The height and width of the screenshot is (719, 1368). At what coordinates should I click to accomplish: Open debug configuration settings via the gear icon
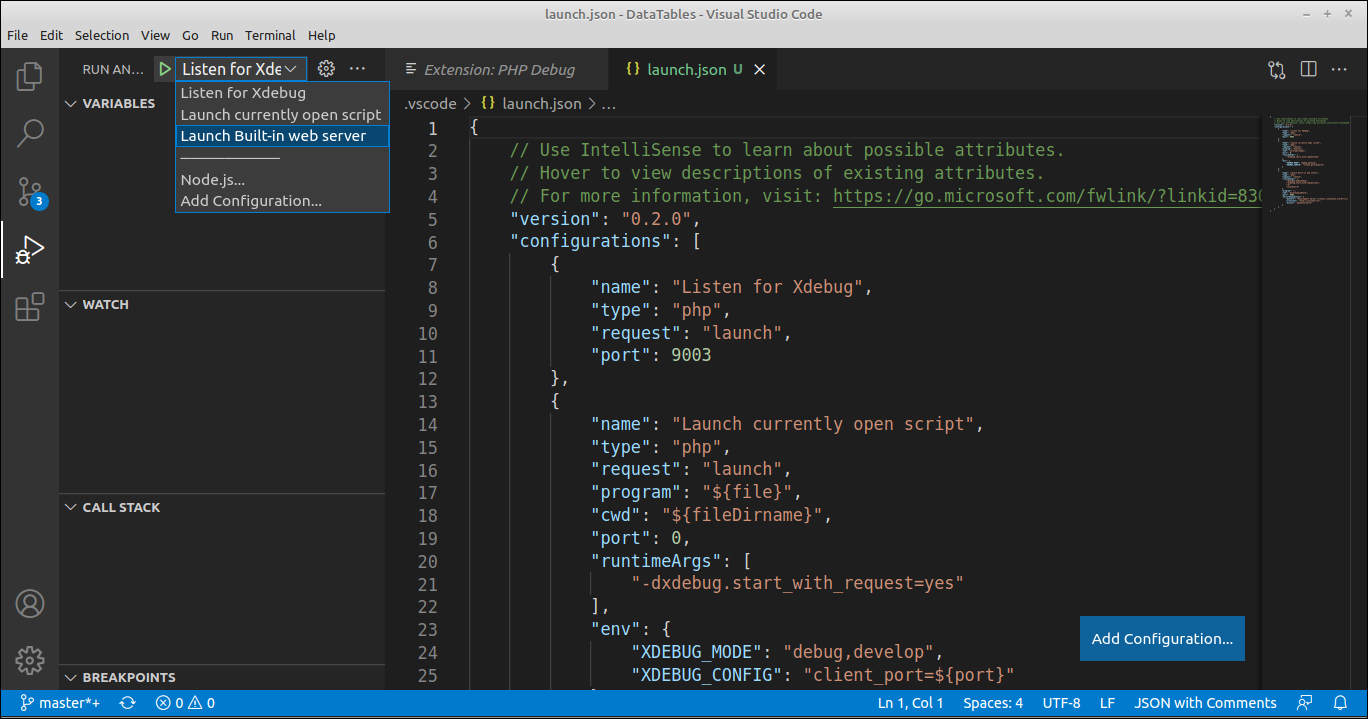click(325, 69)
